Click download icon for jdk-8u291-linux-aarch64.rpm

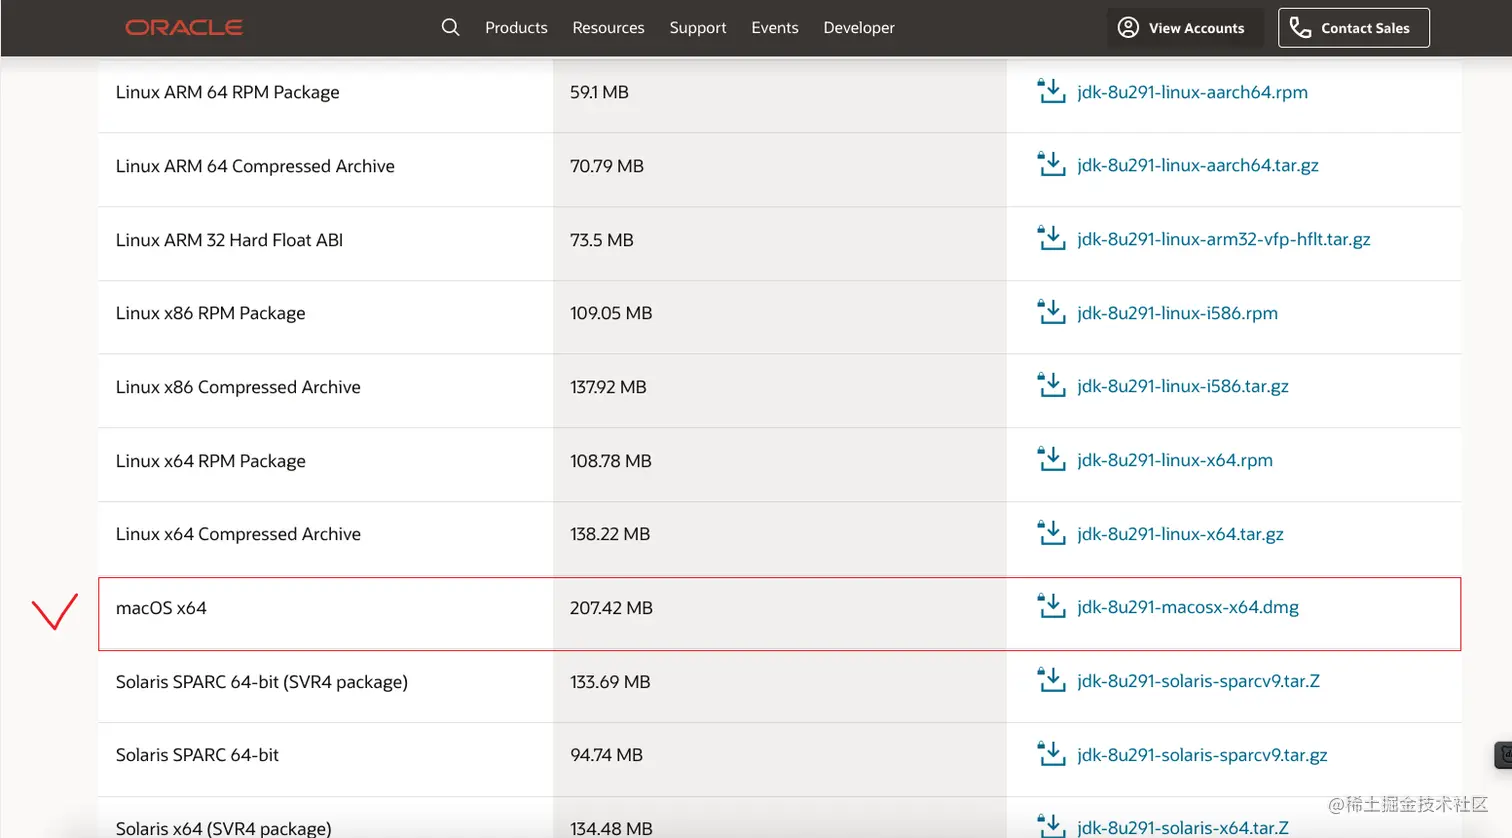click(x=1051, y=91)
